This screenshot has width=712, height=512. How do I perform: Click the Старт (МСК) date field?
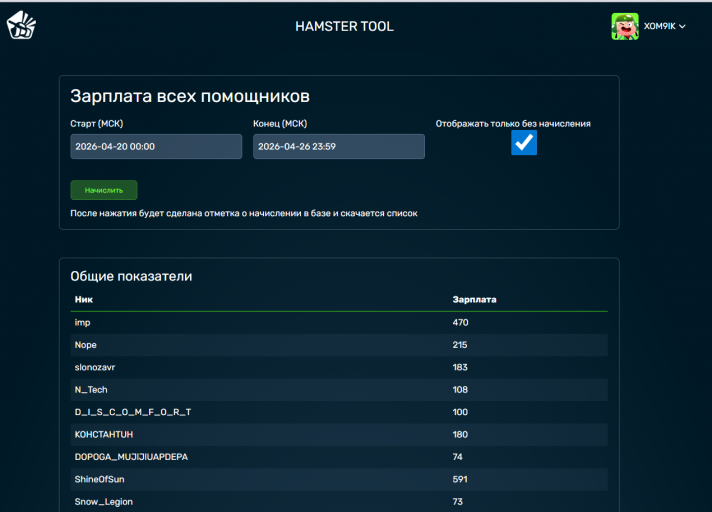(x=156, y=146)
